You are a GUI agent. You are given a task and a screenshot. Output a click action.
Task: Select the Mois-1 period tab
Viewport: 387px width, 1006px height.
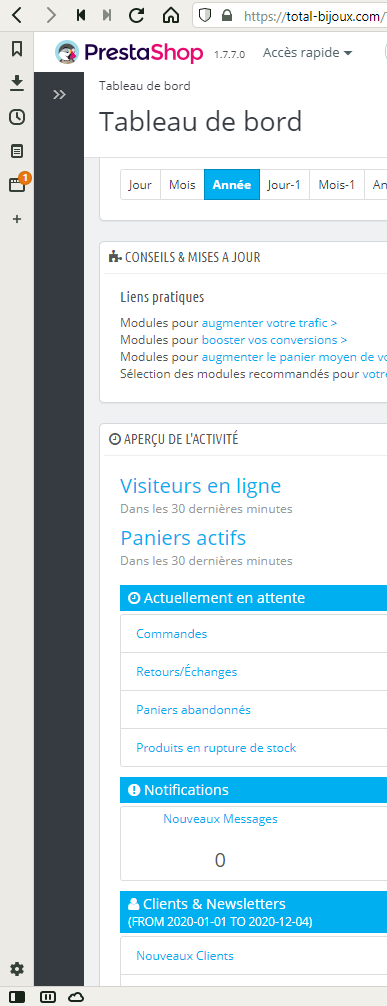pos(337,185)
